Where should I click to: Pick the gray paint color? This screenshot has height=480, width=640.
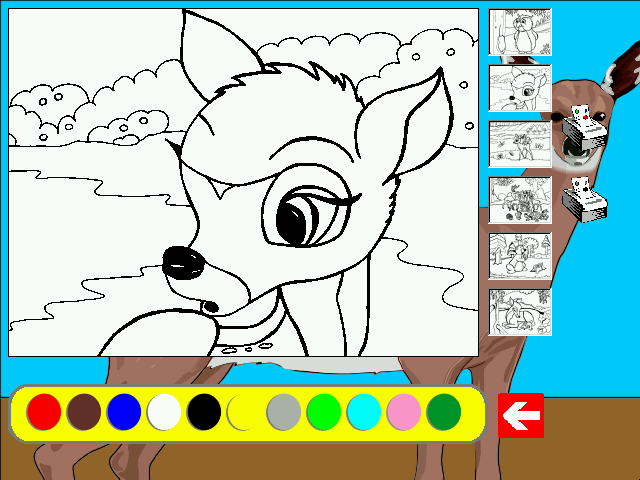(284, 412)
